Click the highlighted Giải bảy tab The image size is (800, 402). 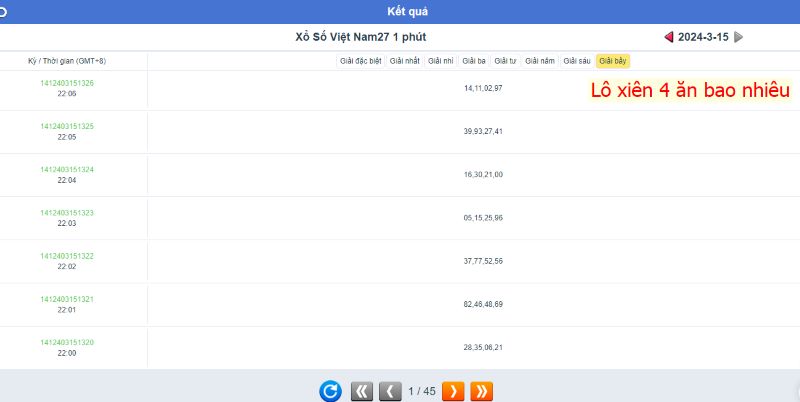point(613,61)
